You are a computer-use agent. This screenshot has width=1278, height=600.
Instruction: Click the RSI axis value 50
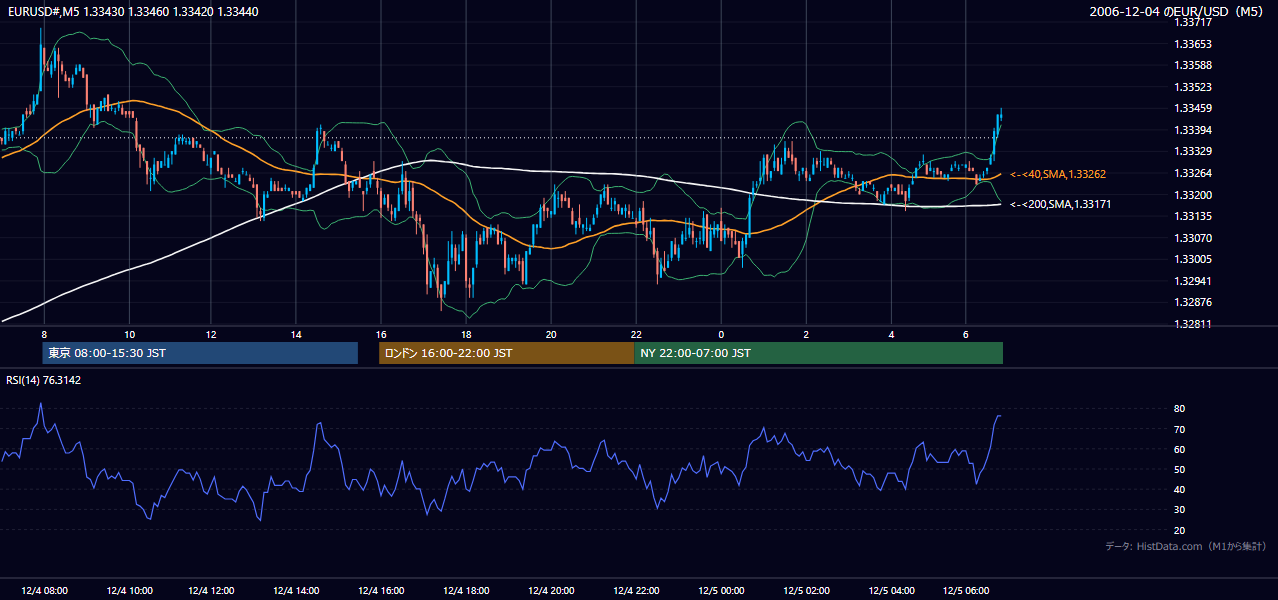[1180, 469]
